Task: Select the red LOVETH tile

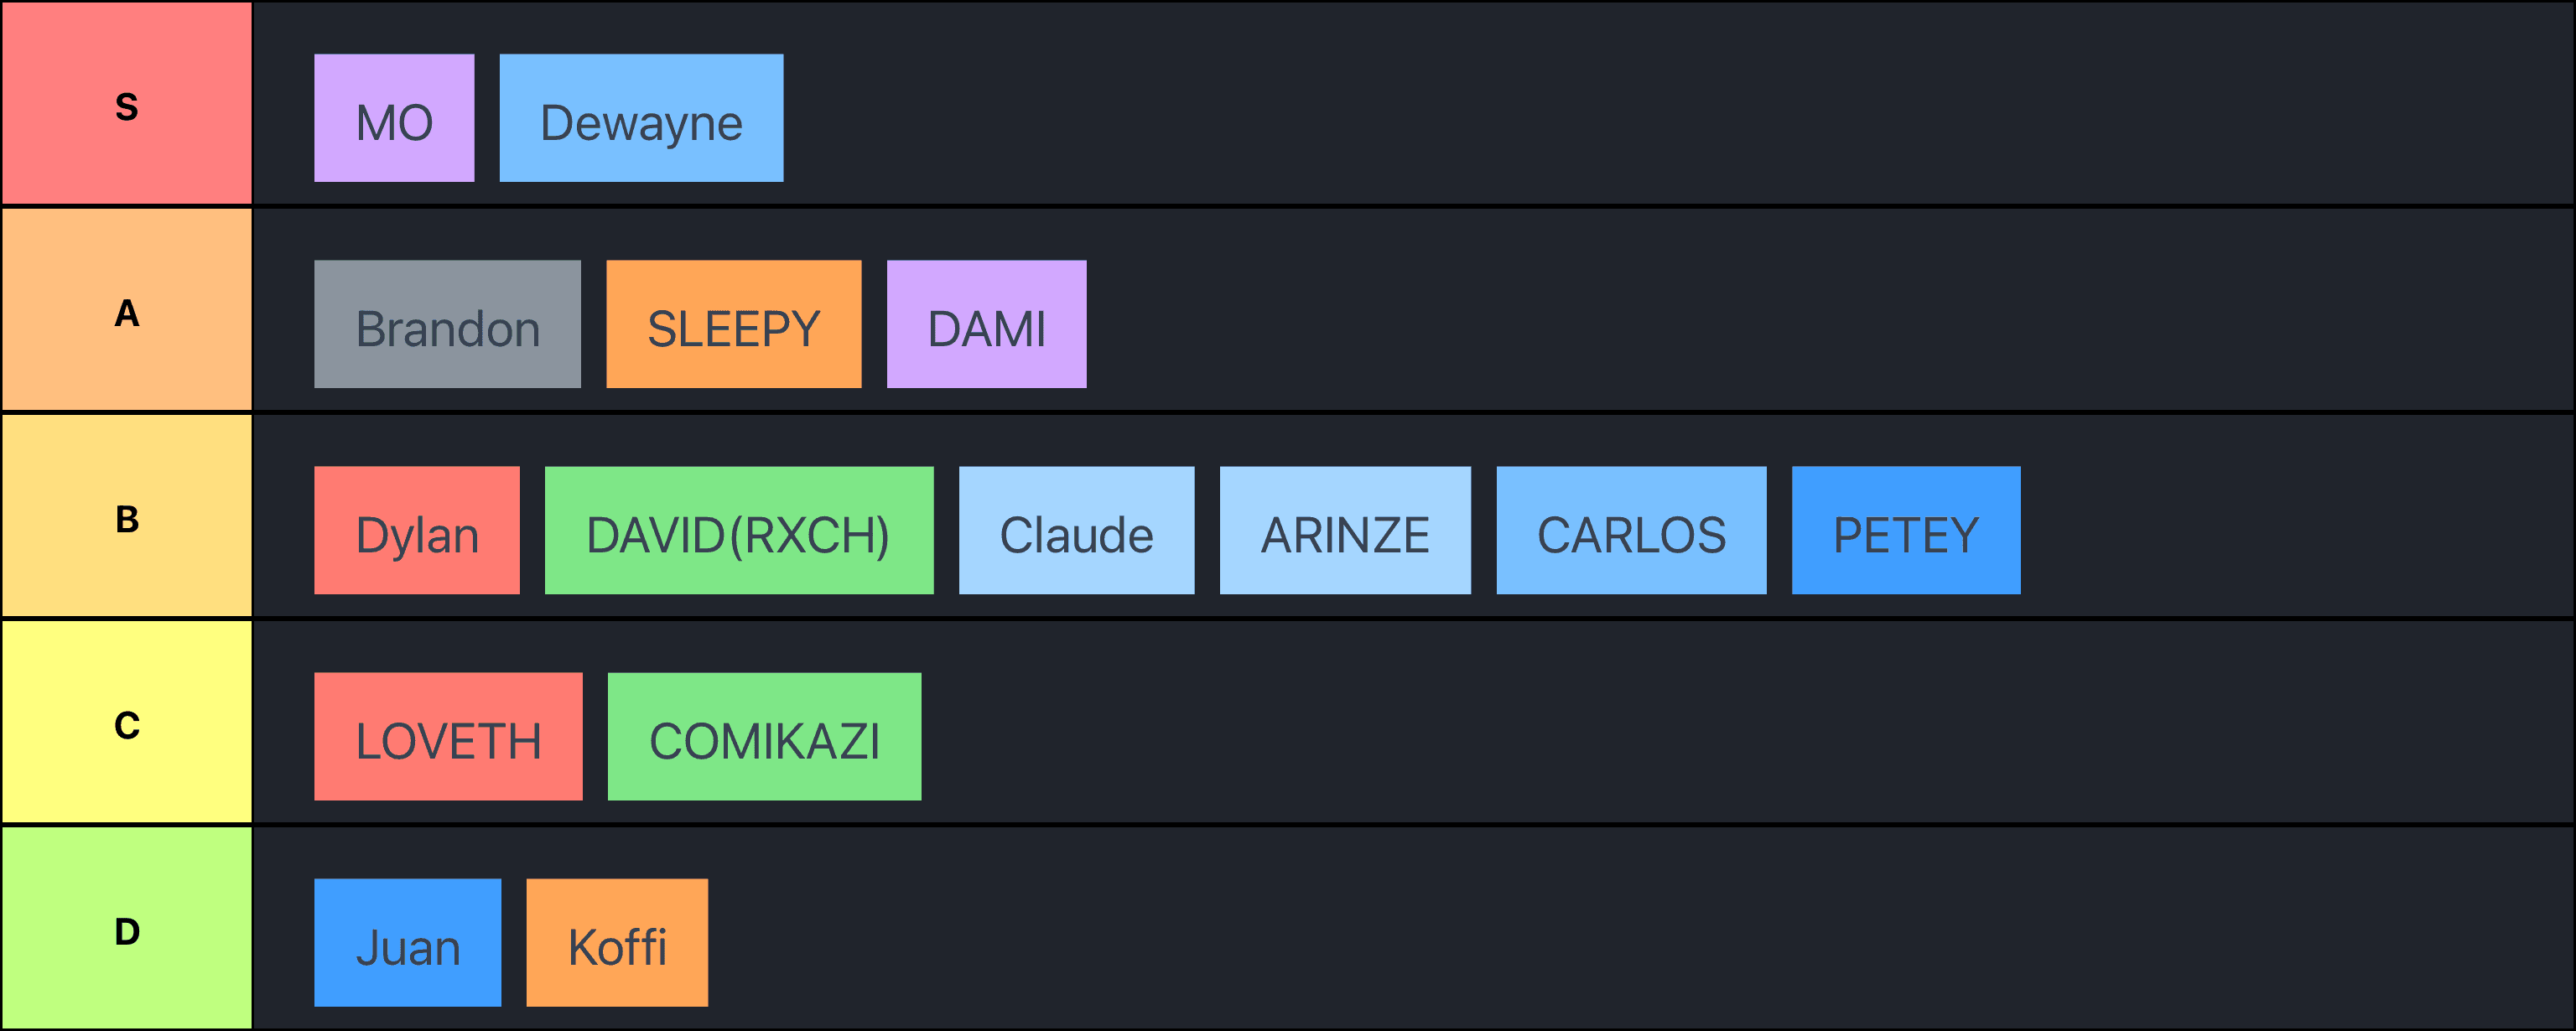Action: pos(448,736)
